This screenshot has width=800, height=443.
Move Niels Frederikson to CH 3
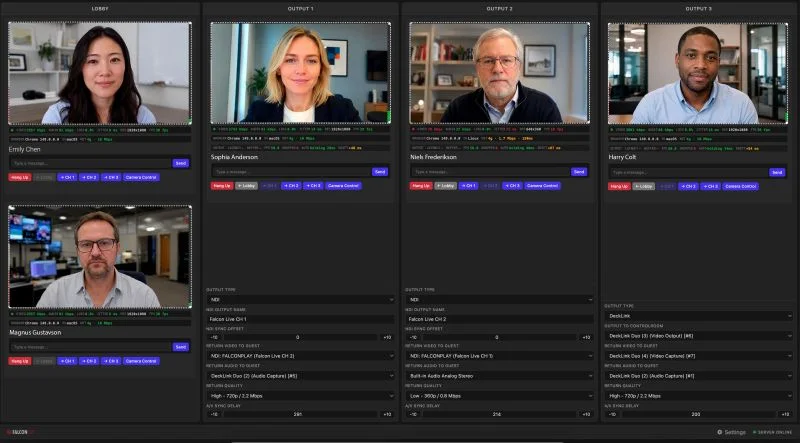point(512,186)
